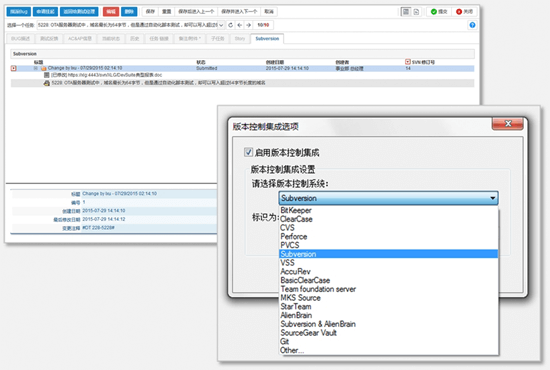
Task: Choose Other... from the list
Action: (388, 350)
